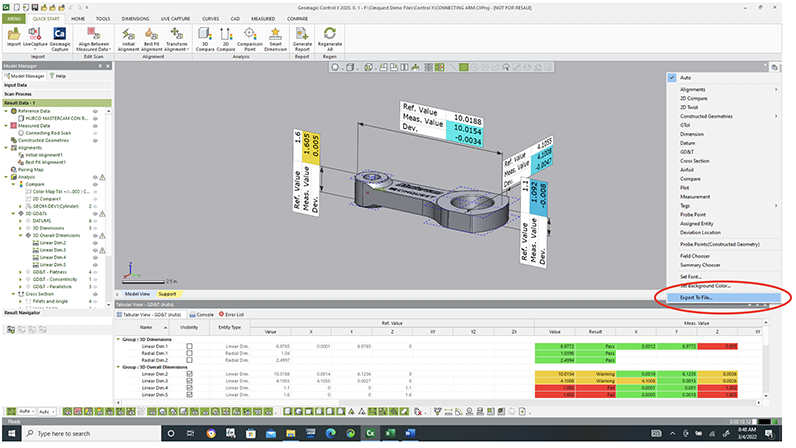Run Best Fit Alignment tool
This screenshot has height=448, width=796.
click(151, 39)
